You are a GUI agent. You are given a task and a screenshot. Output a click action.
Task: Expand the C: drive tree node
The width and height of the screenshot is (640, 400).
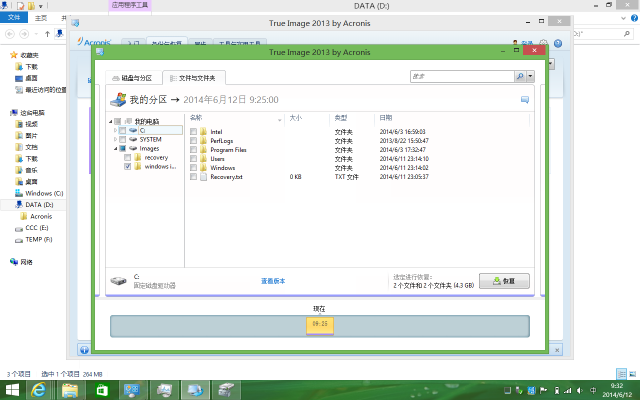[116, 131]
